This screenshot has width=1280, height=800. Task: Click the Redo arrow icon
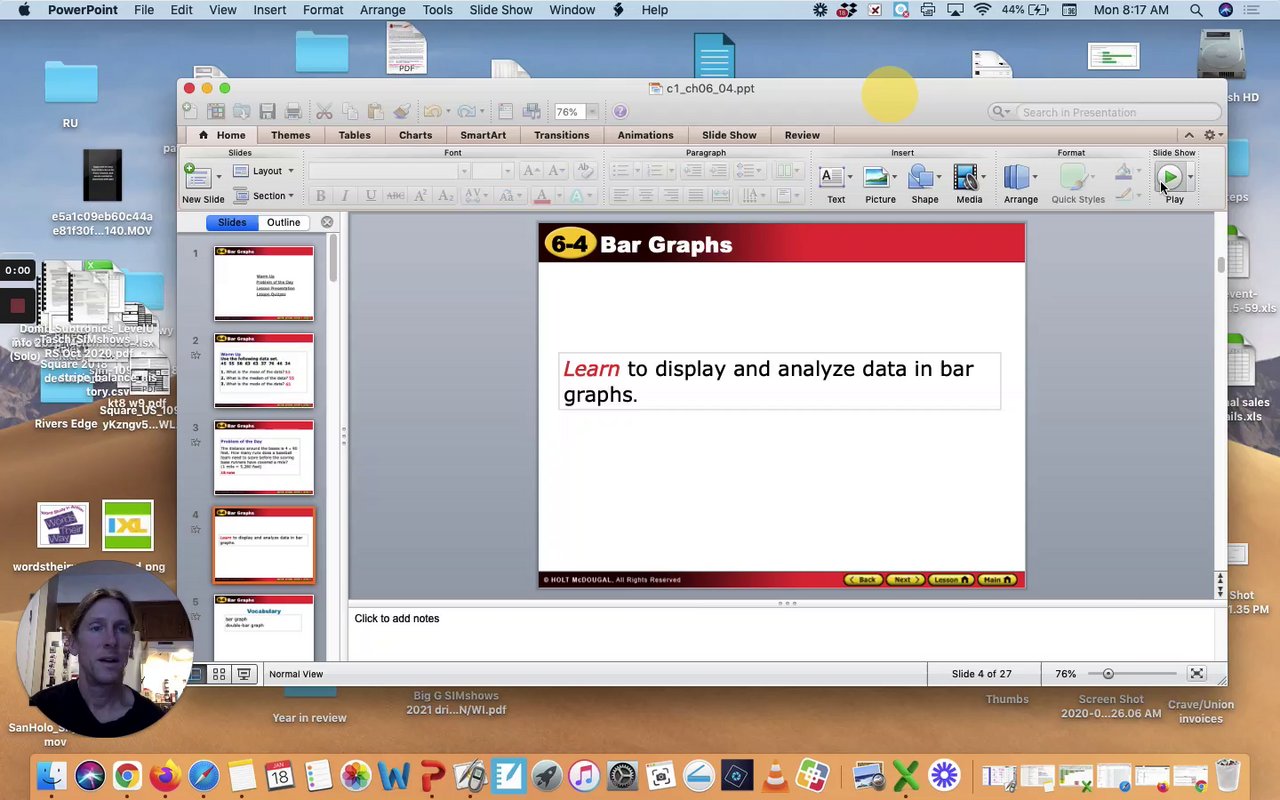point(466,111)
